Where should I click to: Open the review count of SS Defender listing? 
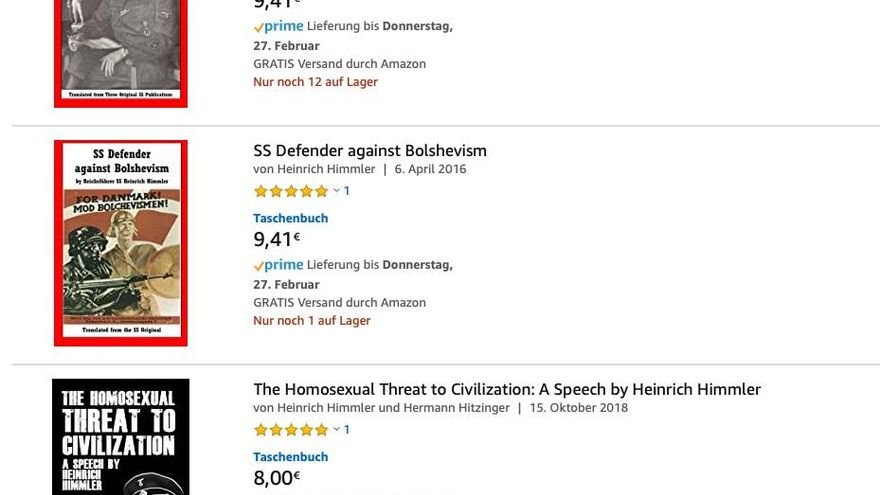(347, 191)
